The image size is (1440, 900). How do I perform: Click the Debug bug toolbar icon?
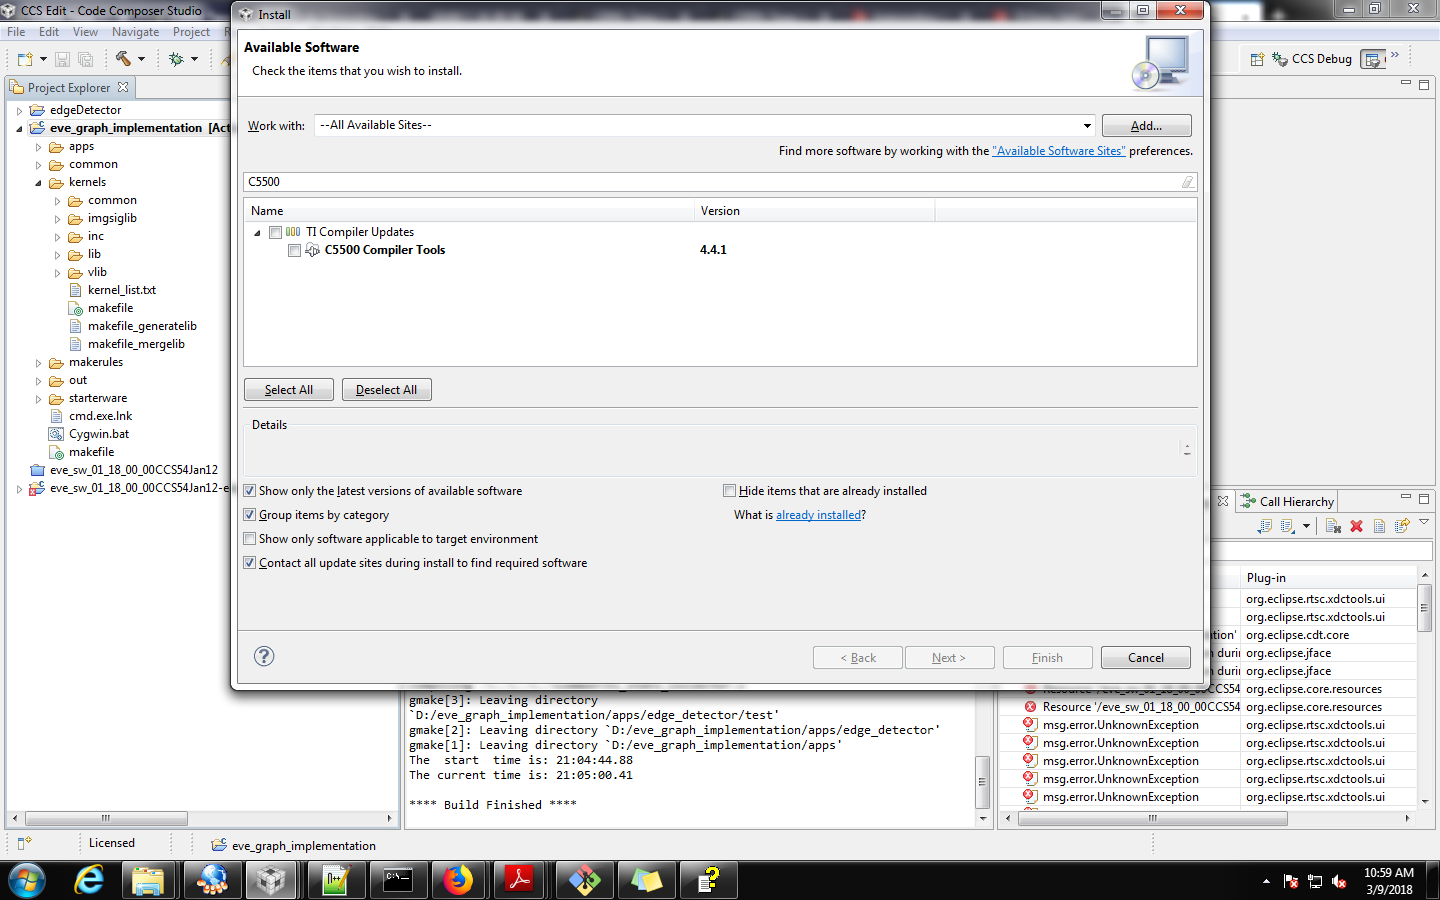point(176,59)
